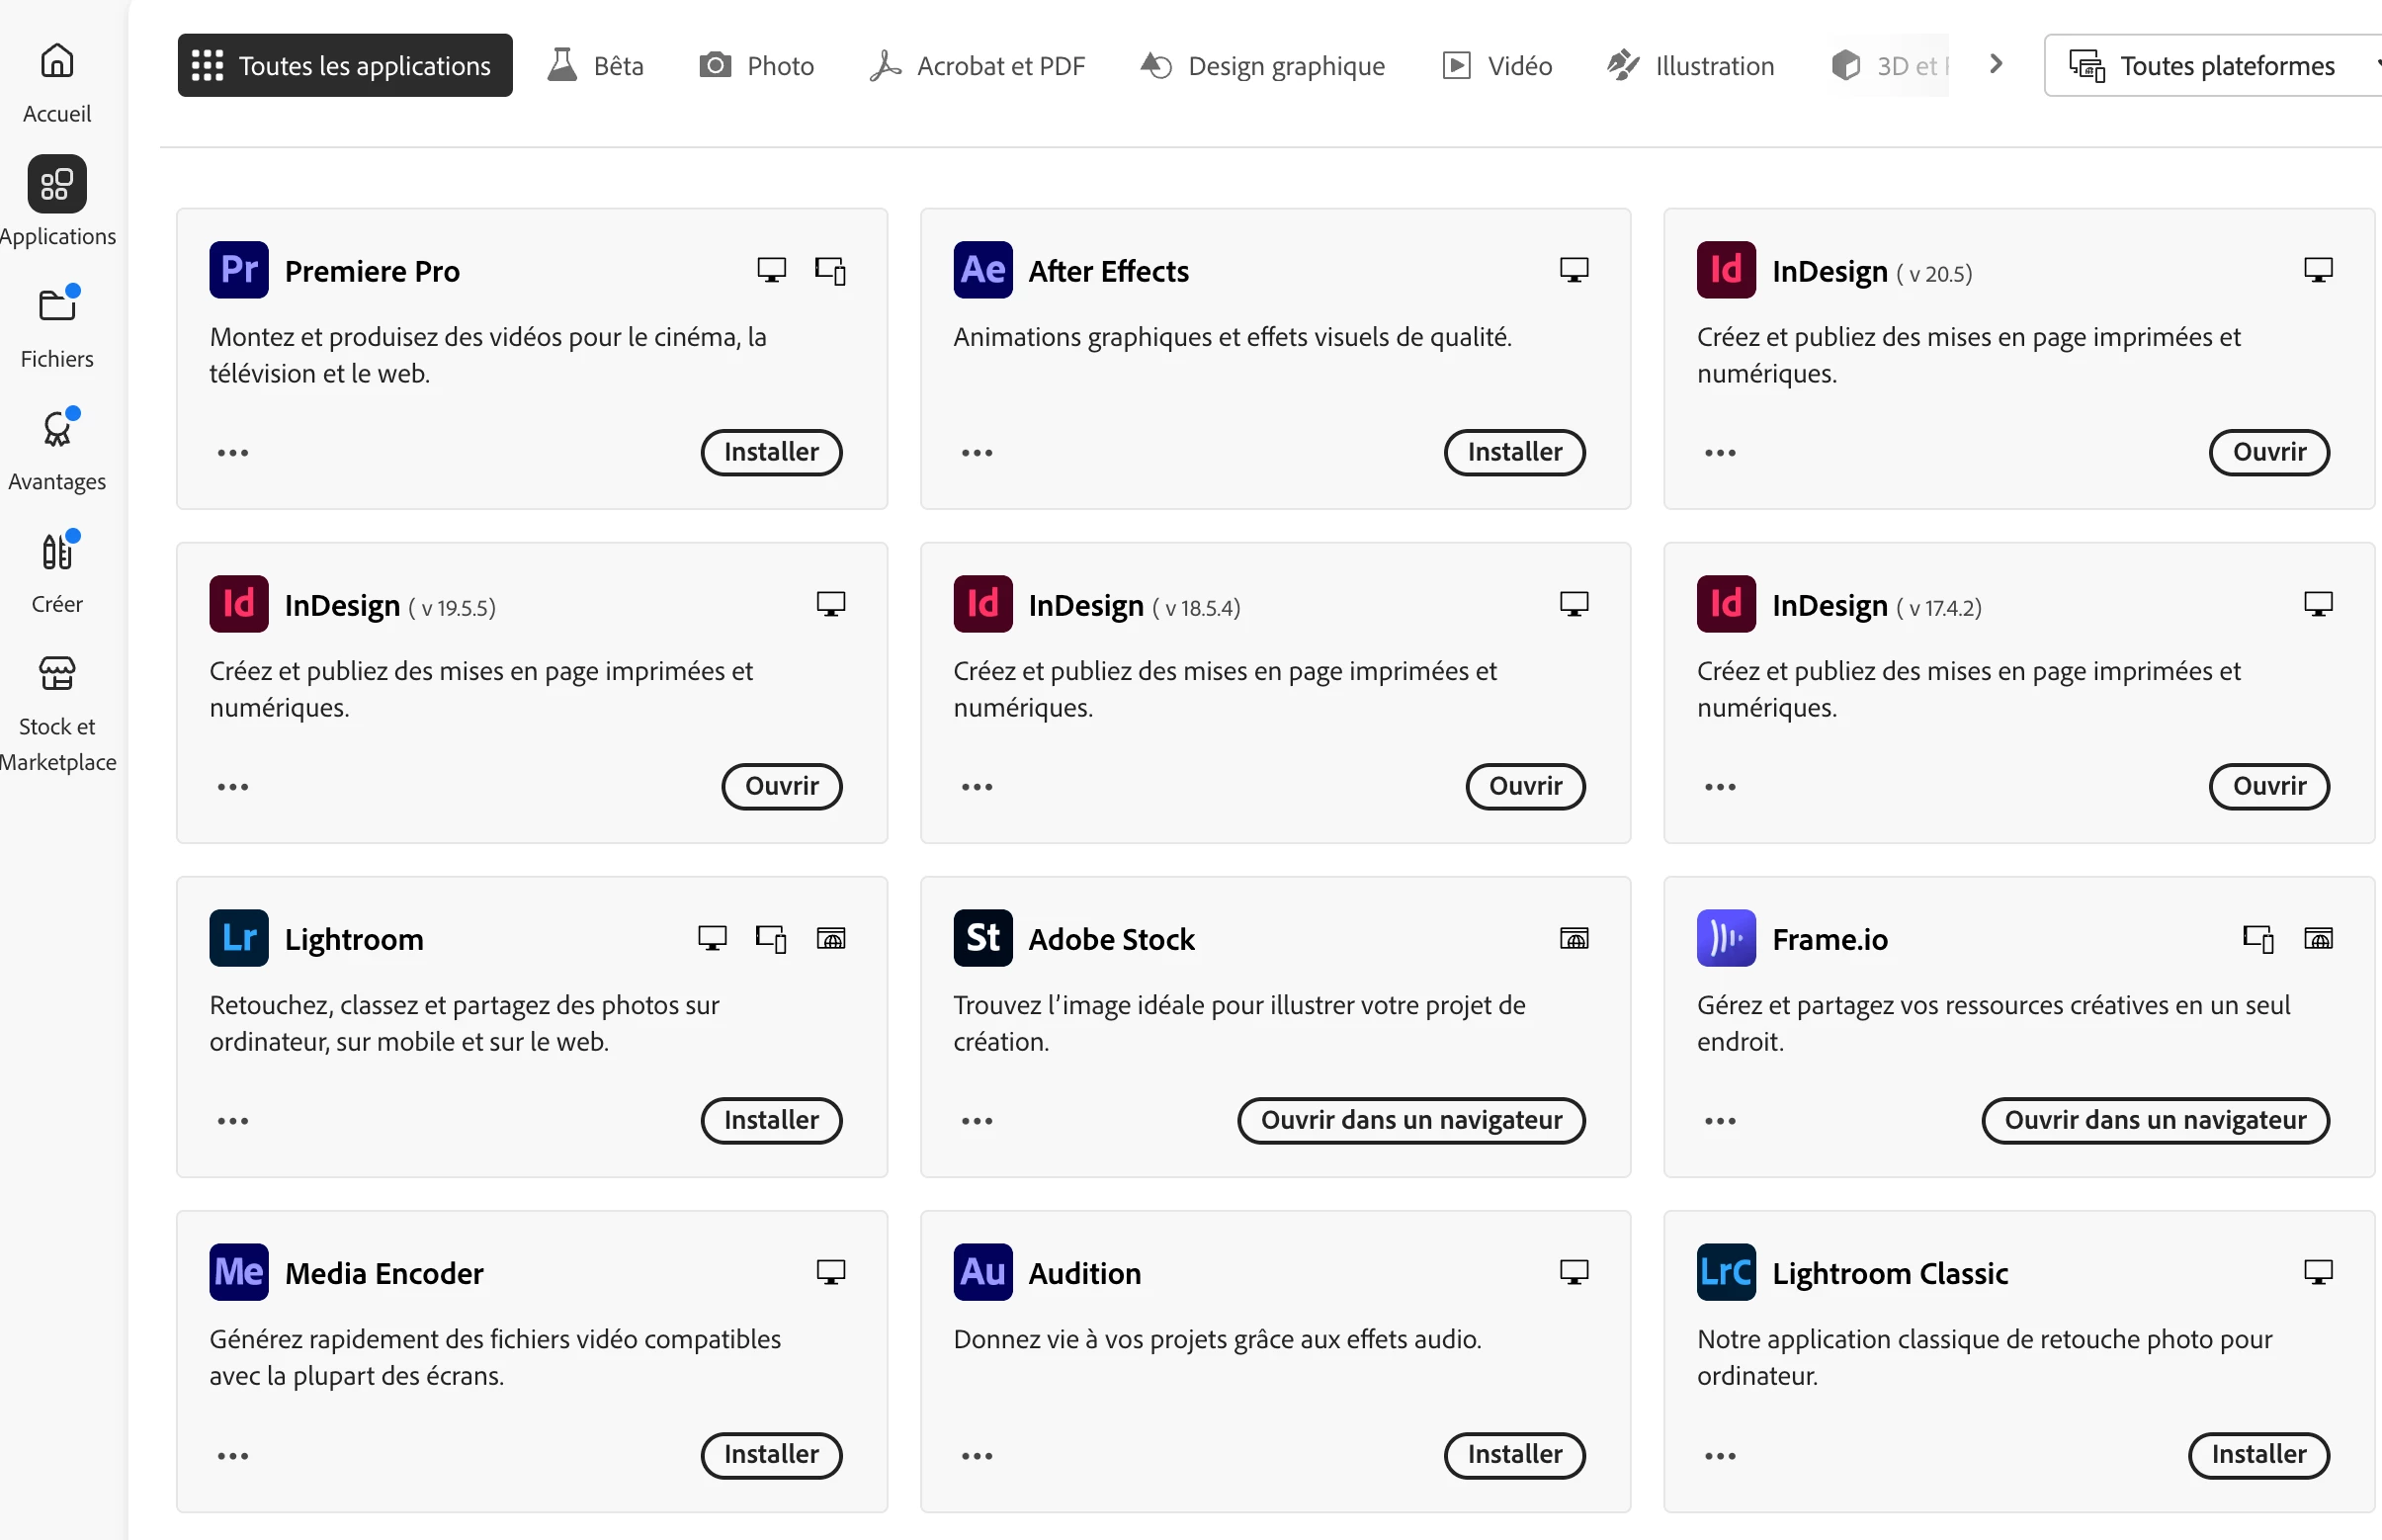The width and height of the screenshot is (2382, 1540).
Task: Click the Premiere Pro app icon
Action: tap(238, 270)
